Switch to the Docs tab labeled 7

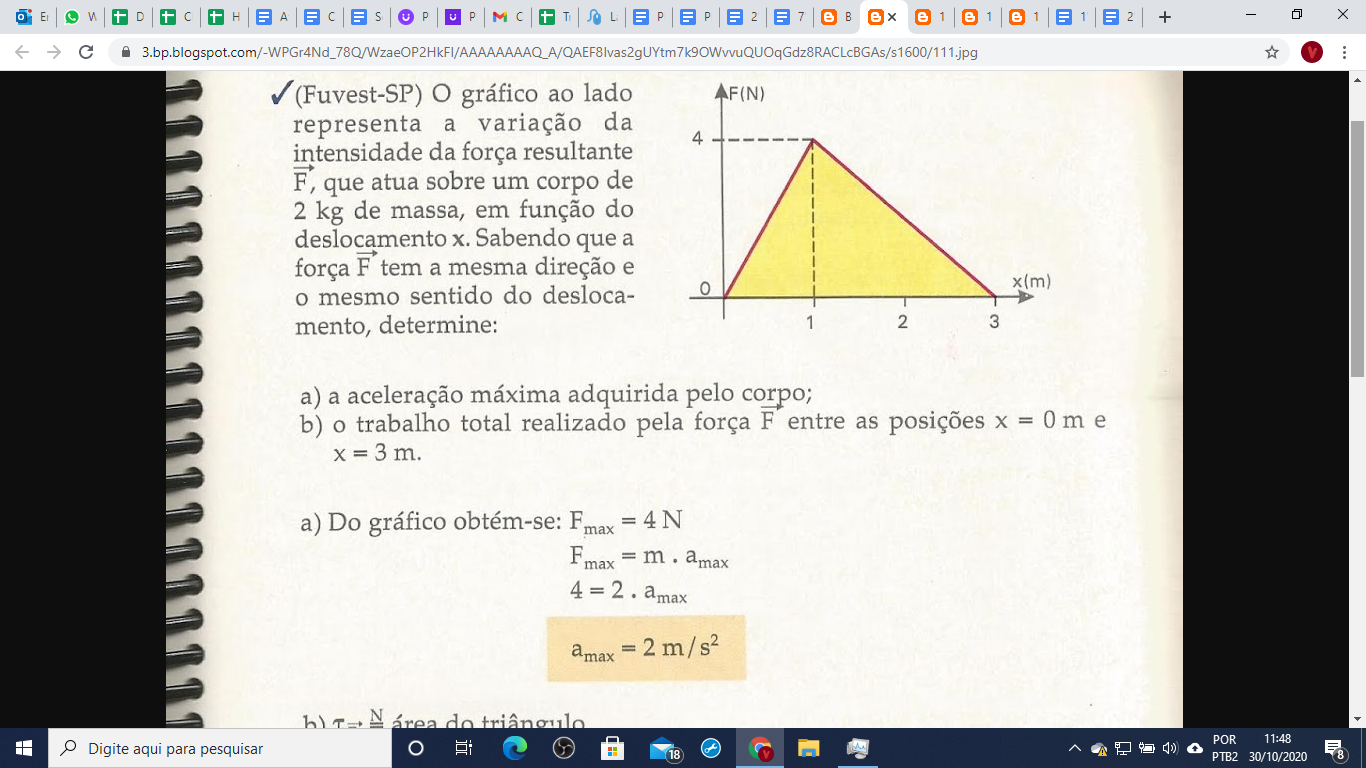(790, 17)
